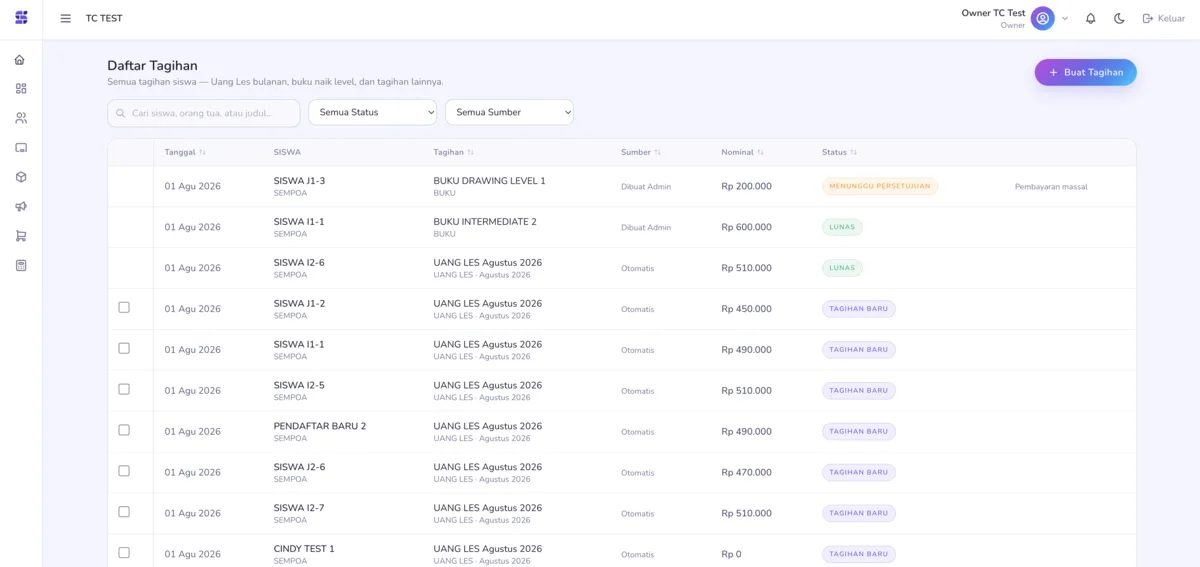Click the Rp 200.000 nominal cell
1200x567 pixels.
tap(746, 187)
